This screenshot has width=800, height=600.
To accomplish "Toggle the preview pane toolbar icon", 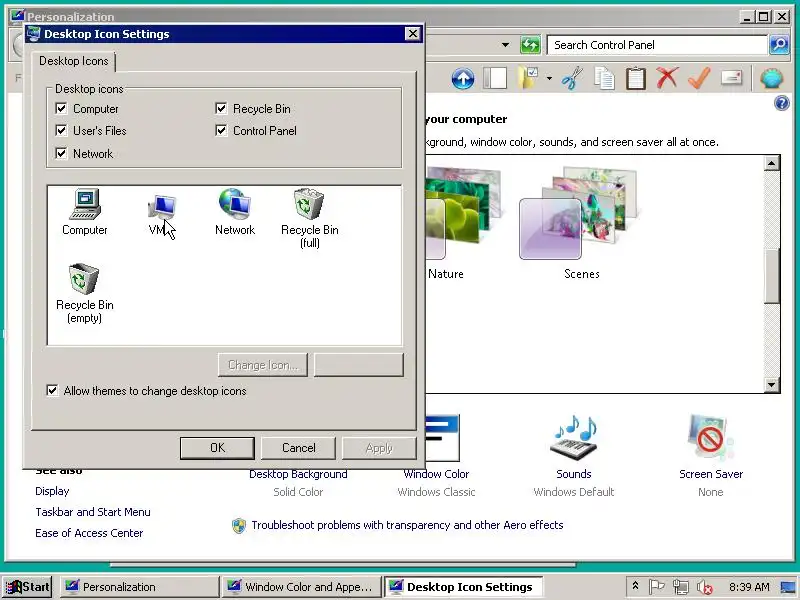I will point(495,79).
